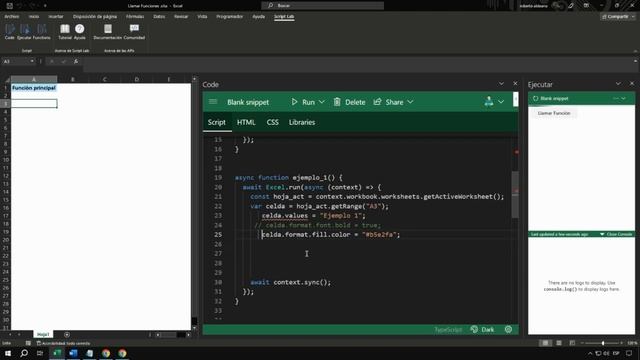Open the Code pane options chevron
The height and width of the screenshot is (360, 640).
tap(501, 84)
